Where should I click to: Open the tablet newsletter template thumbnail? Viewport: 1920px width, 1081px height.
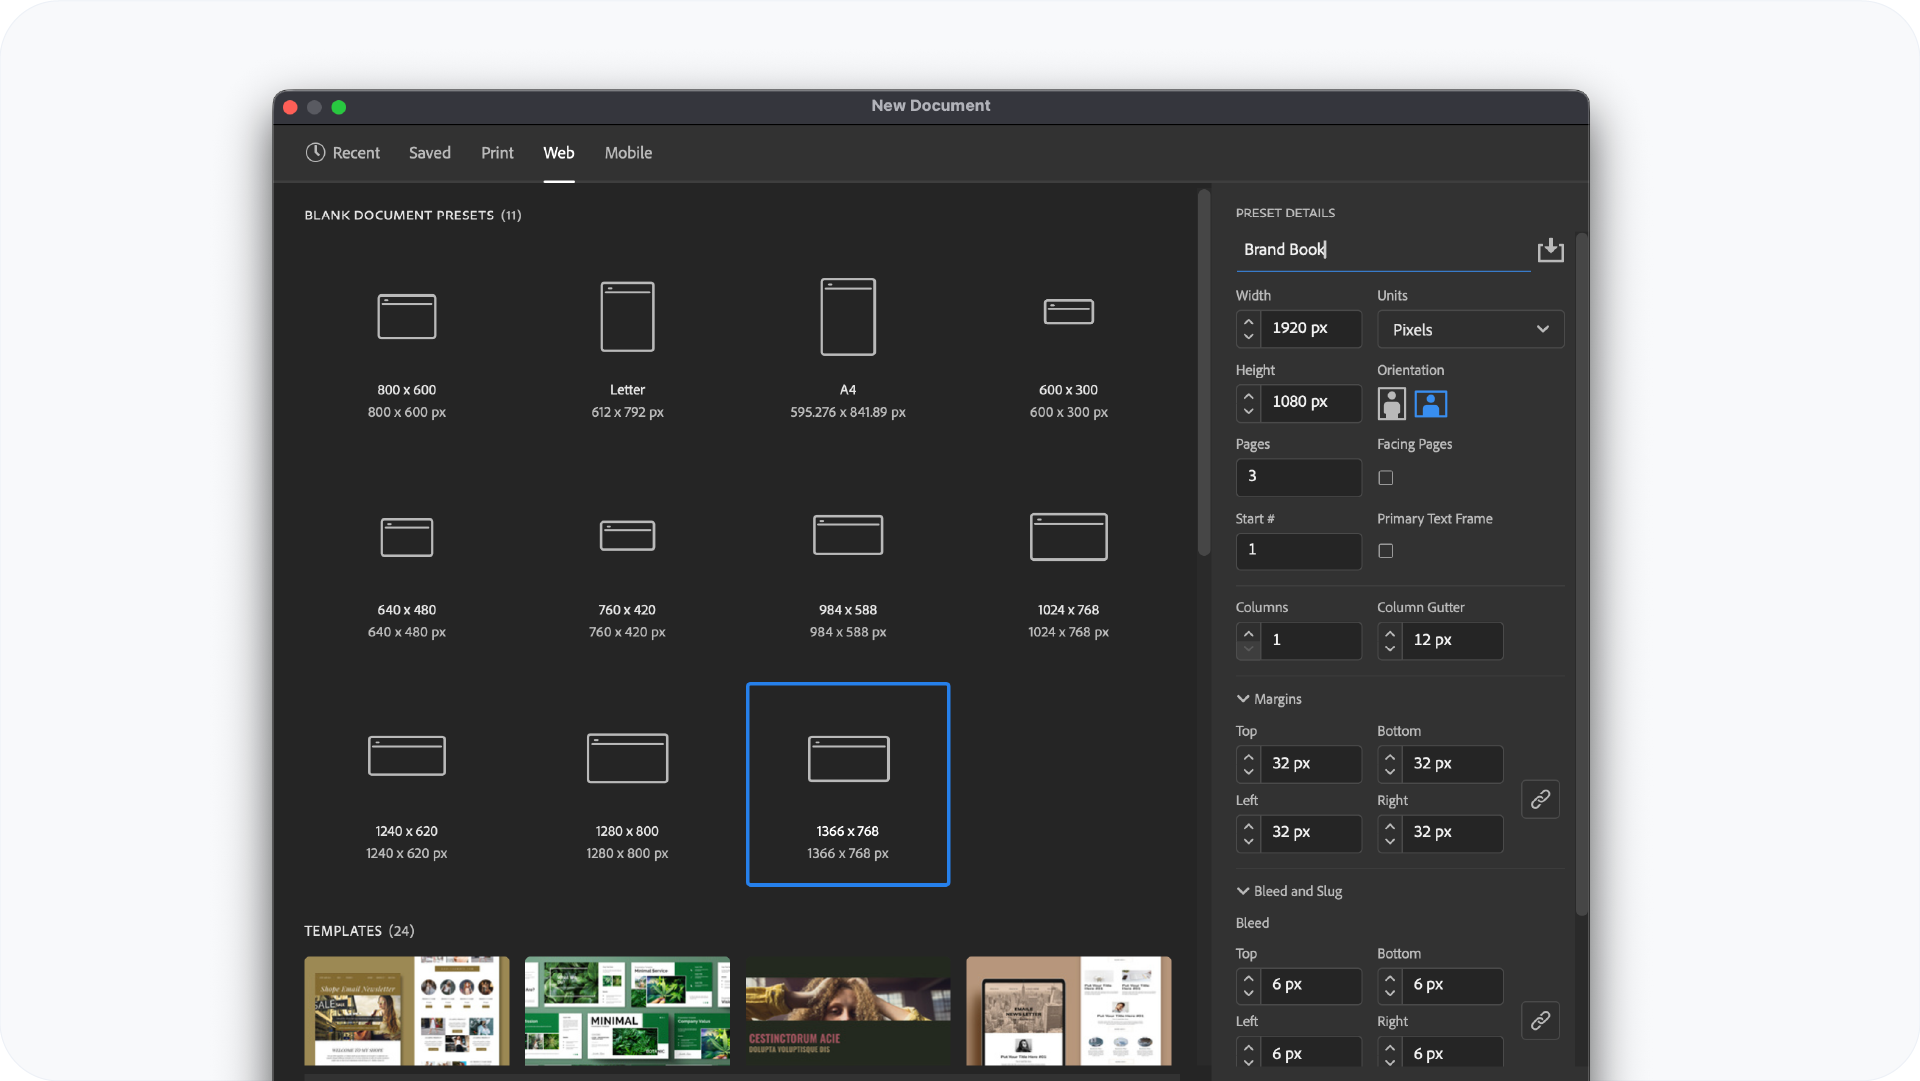pos(1069,1010)
